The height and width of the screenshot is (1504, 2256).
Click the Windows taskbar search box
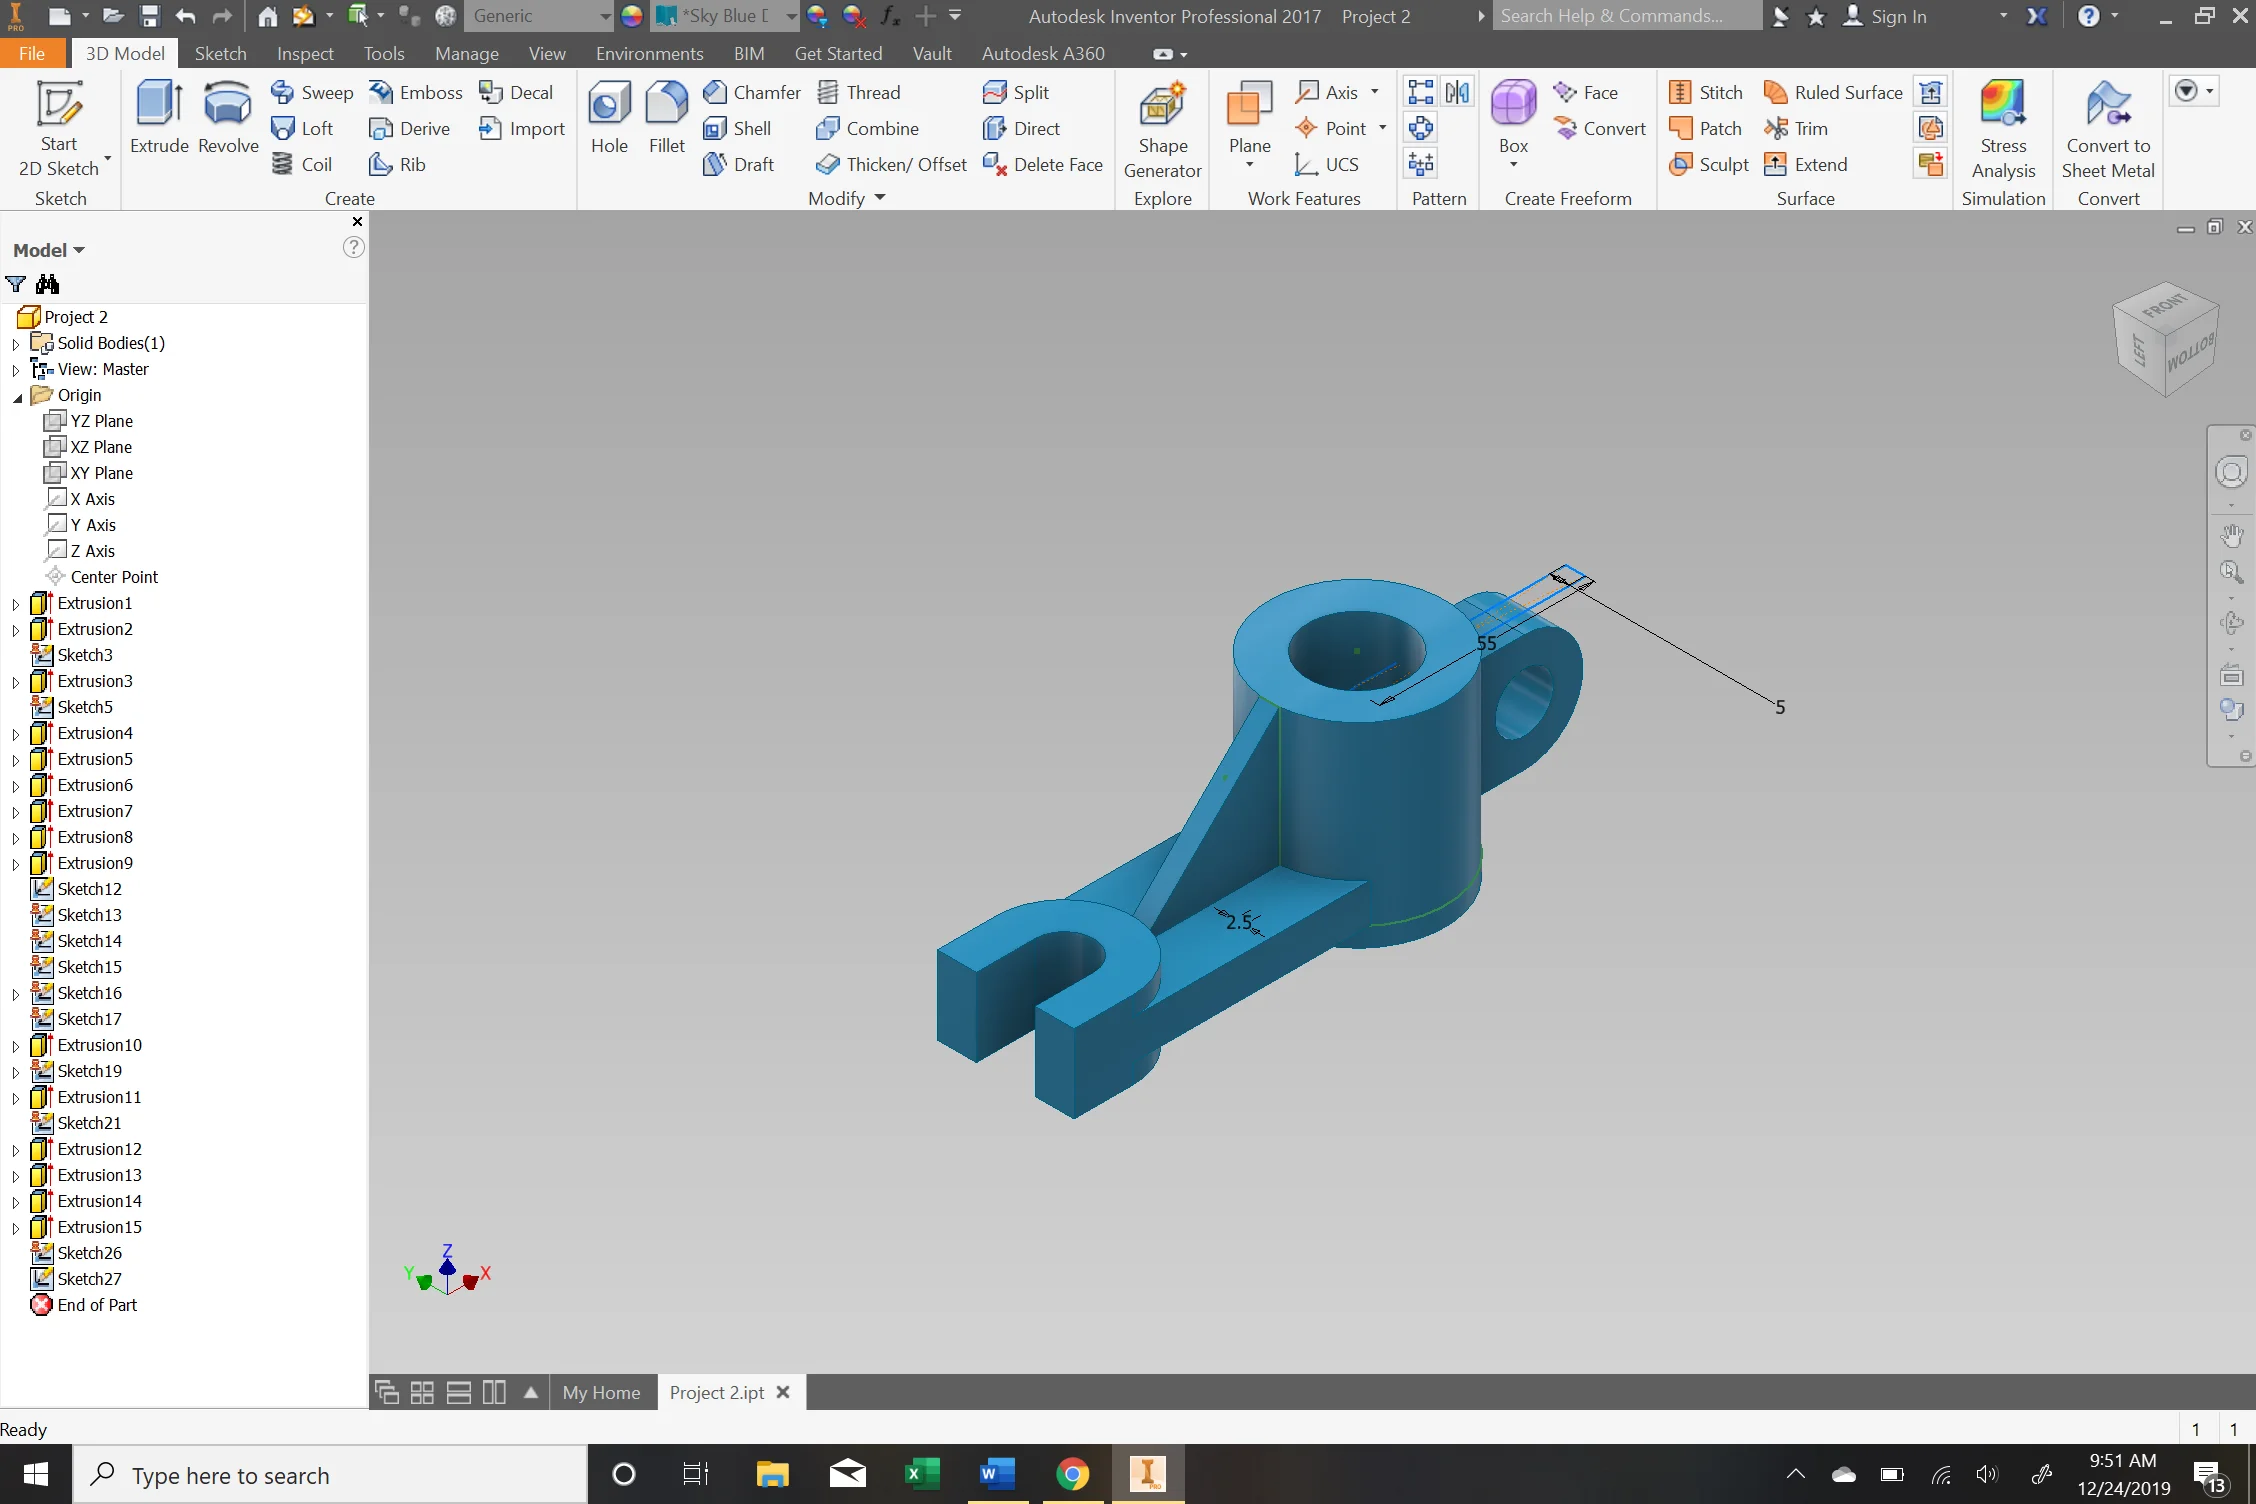(x=330, y=1475)
